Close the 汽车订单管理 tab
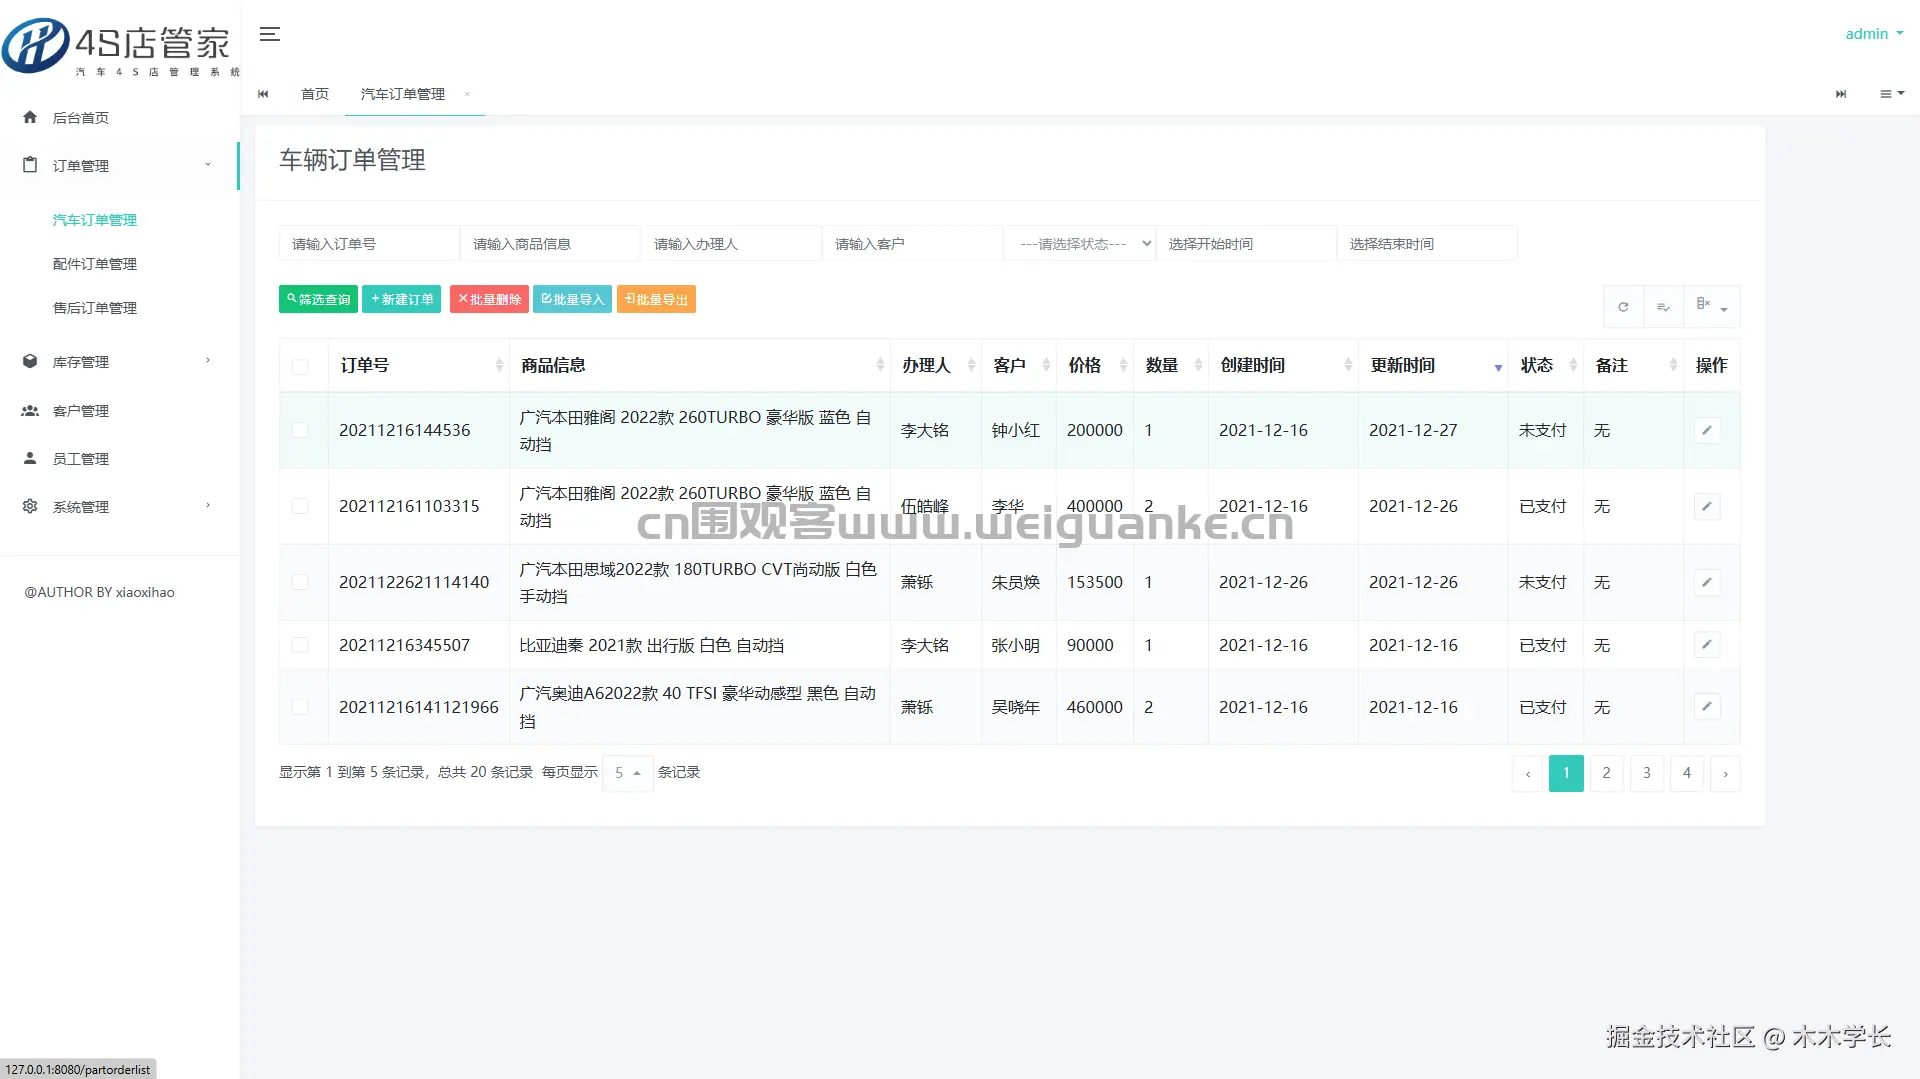 click(467, 94)
